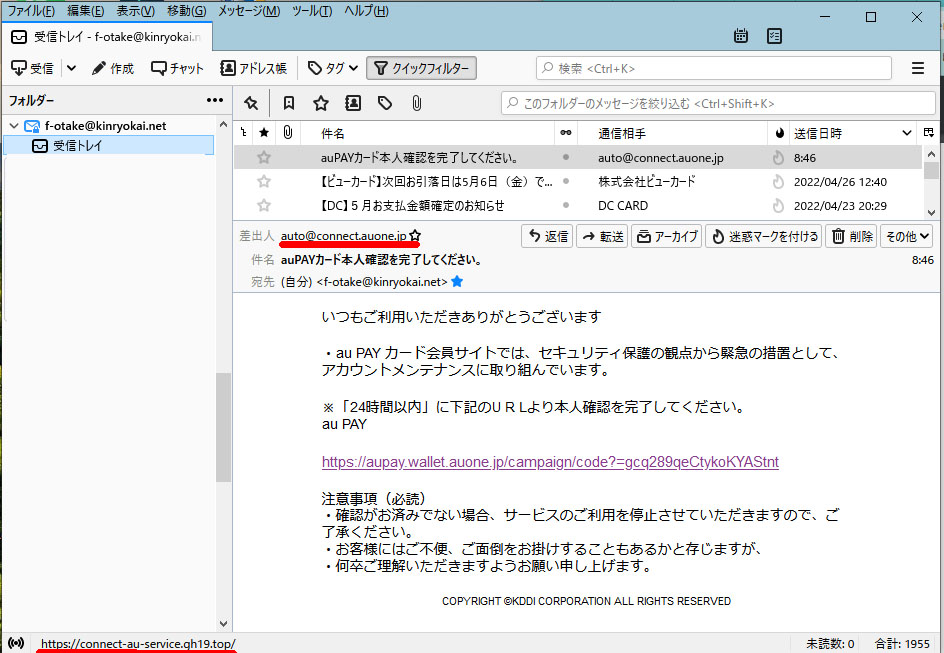This screenshot has width=944, height=653.
Task: Forward the message with 転送
Action: [x=602, y=236]
